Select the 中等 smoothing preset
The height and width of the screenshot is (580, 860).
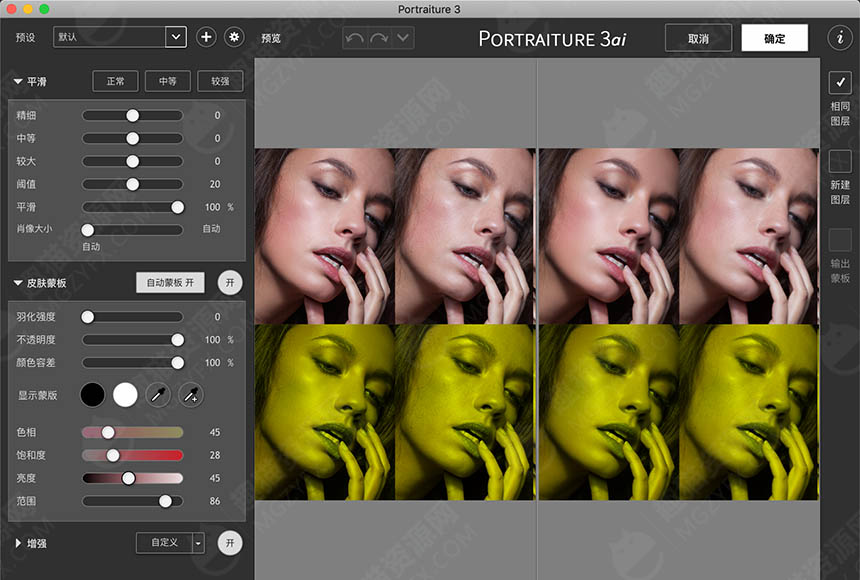pyautogui.click(x=168, y=81)
